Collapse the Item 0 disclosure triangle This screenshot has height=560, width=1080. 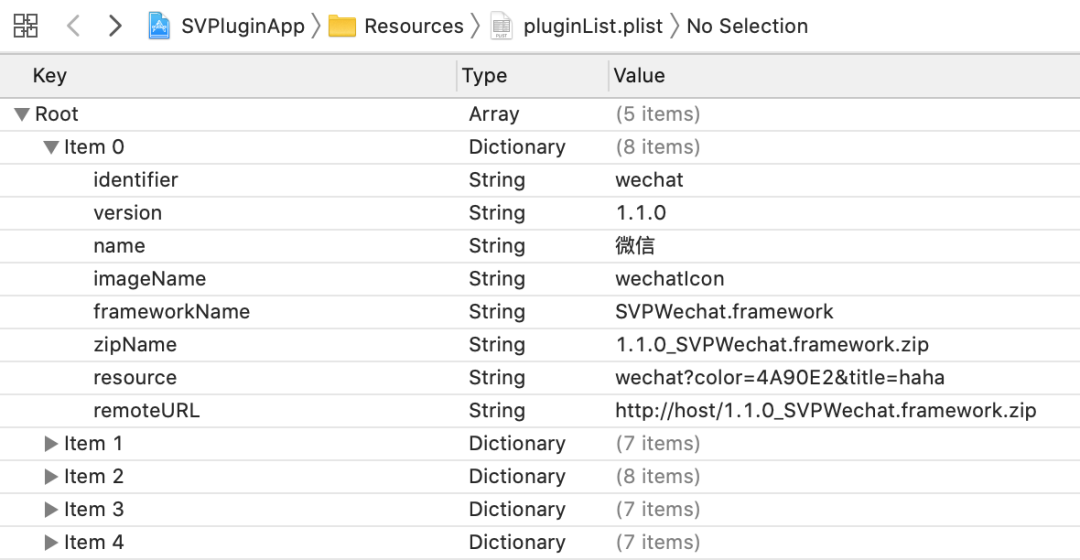51,147
